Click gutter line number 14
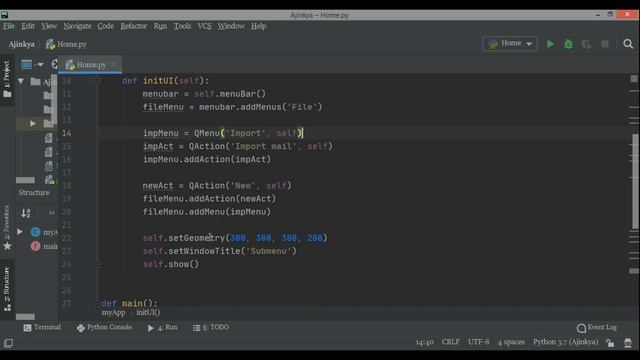 coord(67,133)
